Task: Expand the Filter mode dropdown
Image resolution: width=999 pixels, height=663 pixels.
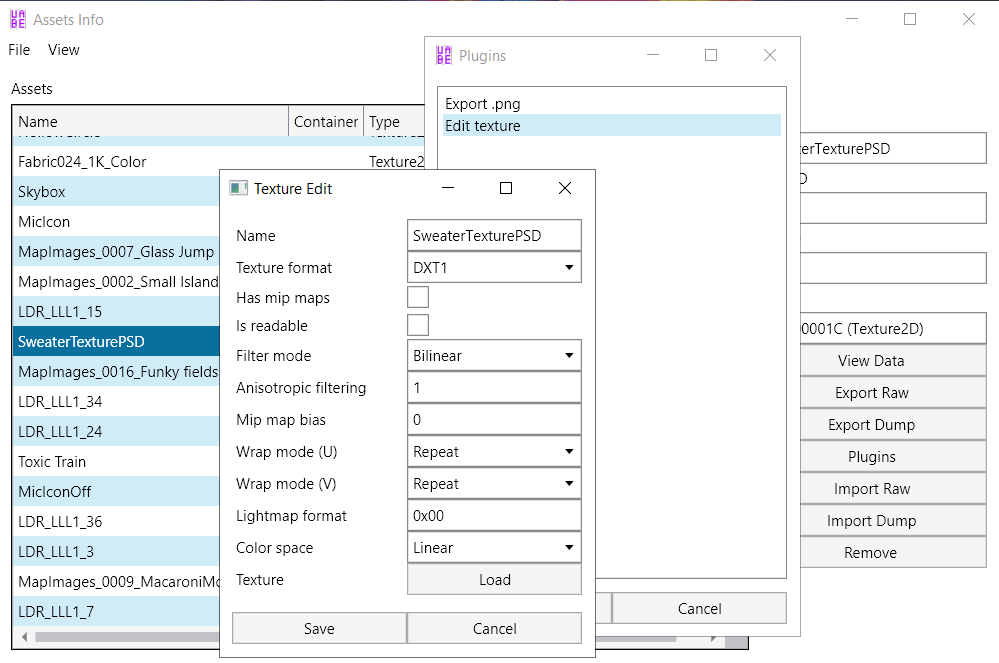Action: point(494,356)
